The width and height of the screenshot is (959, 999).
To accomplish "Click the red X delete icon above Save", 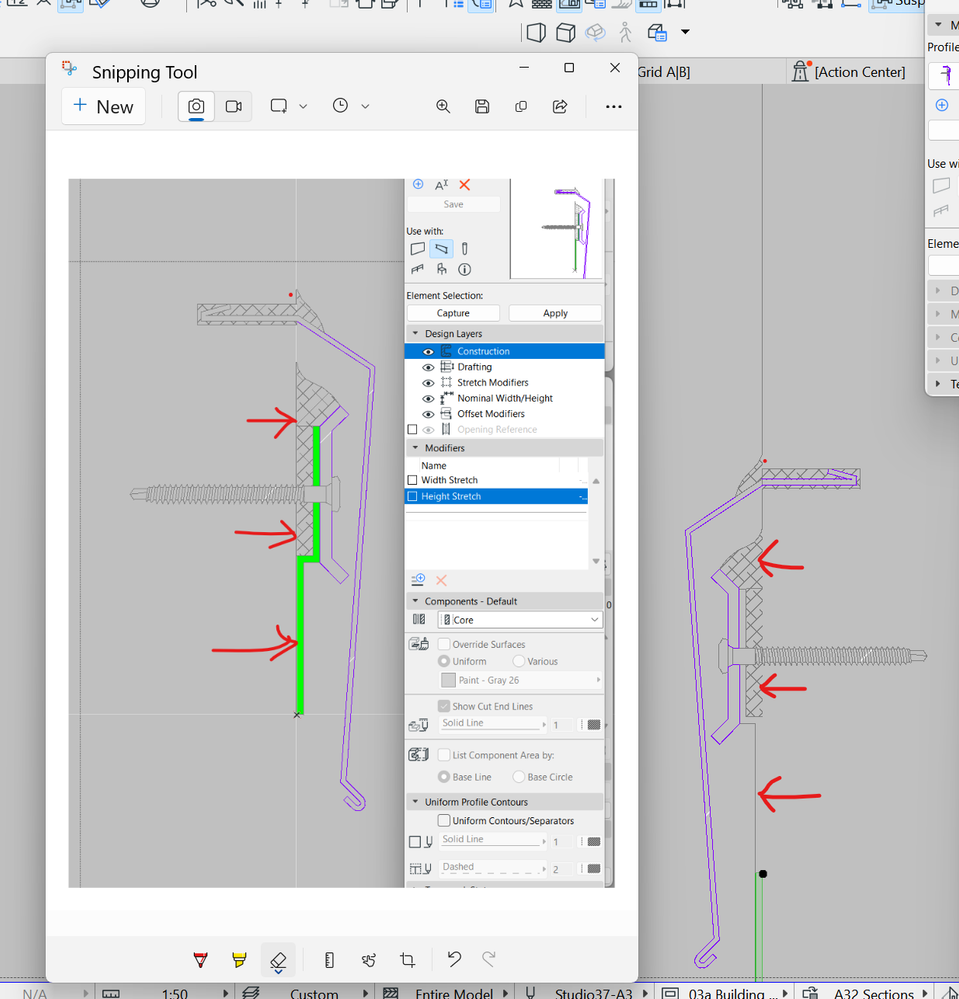I will point(464,185).
